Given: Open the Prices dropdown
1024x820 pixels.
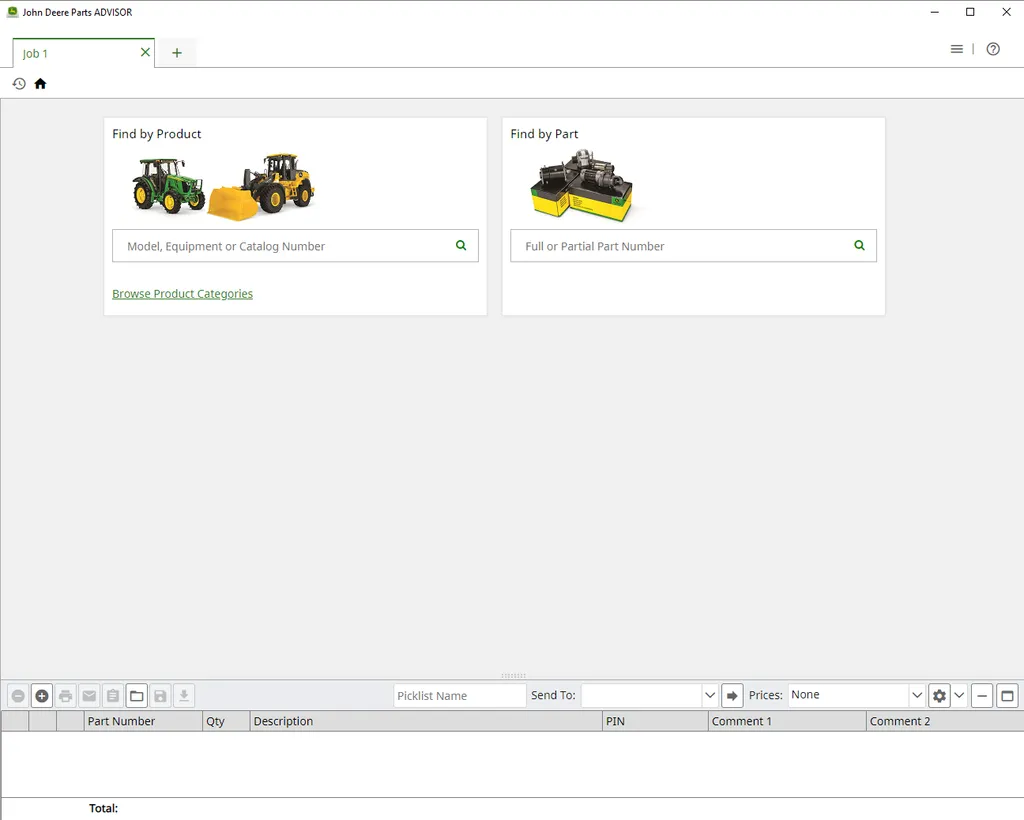Looking at the screenshot, I should tap(917, 695).
